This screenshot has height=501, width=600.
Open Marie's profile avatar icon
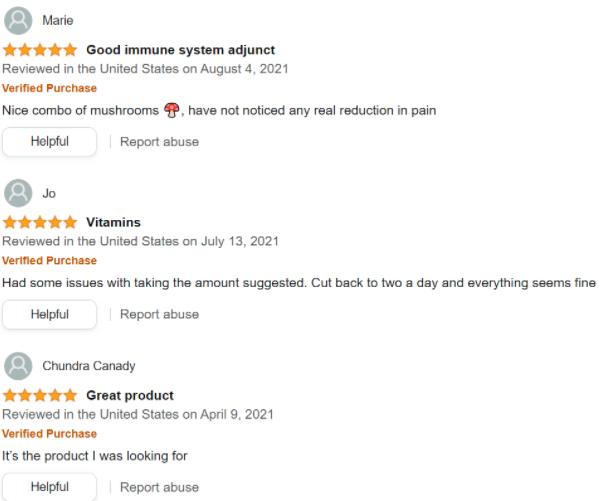[x=18, y=20]
